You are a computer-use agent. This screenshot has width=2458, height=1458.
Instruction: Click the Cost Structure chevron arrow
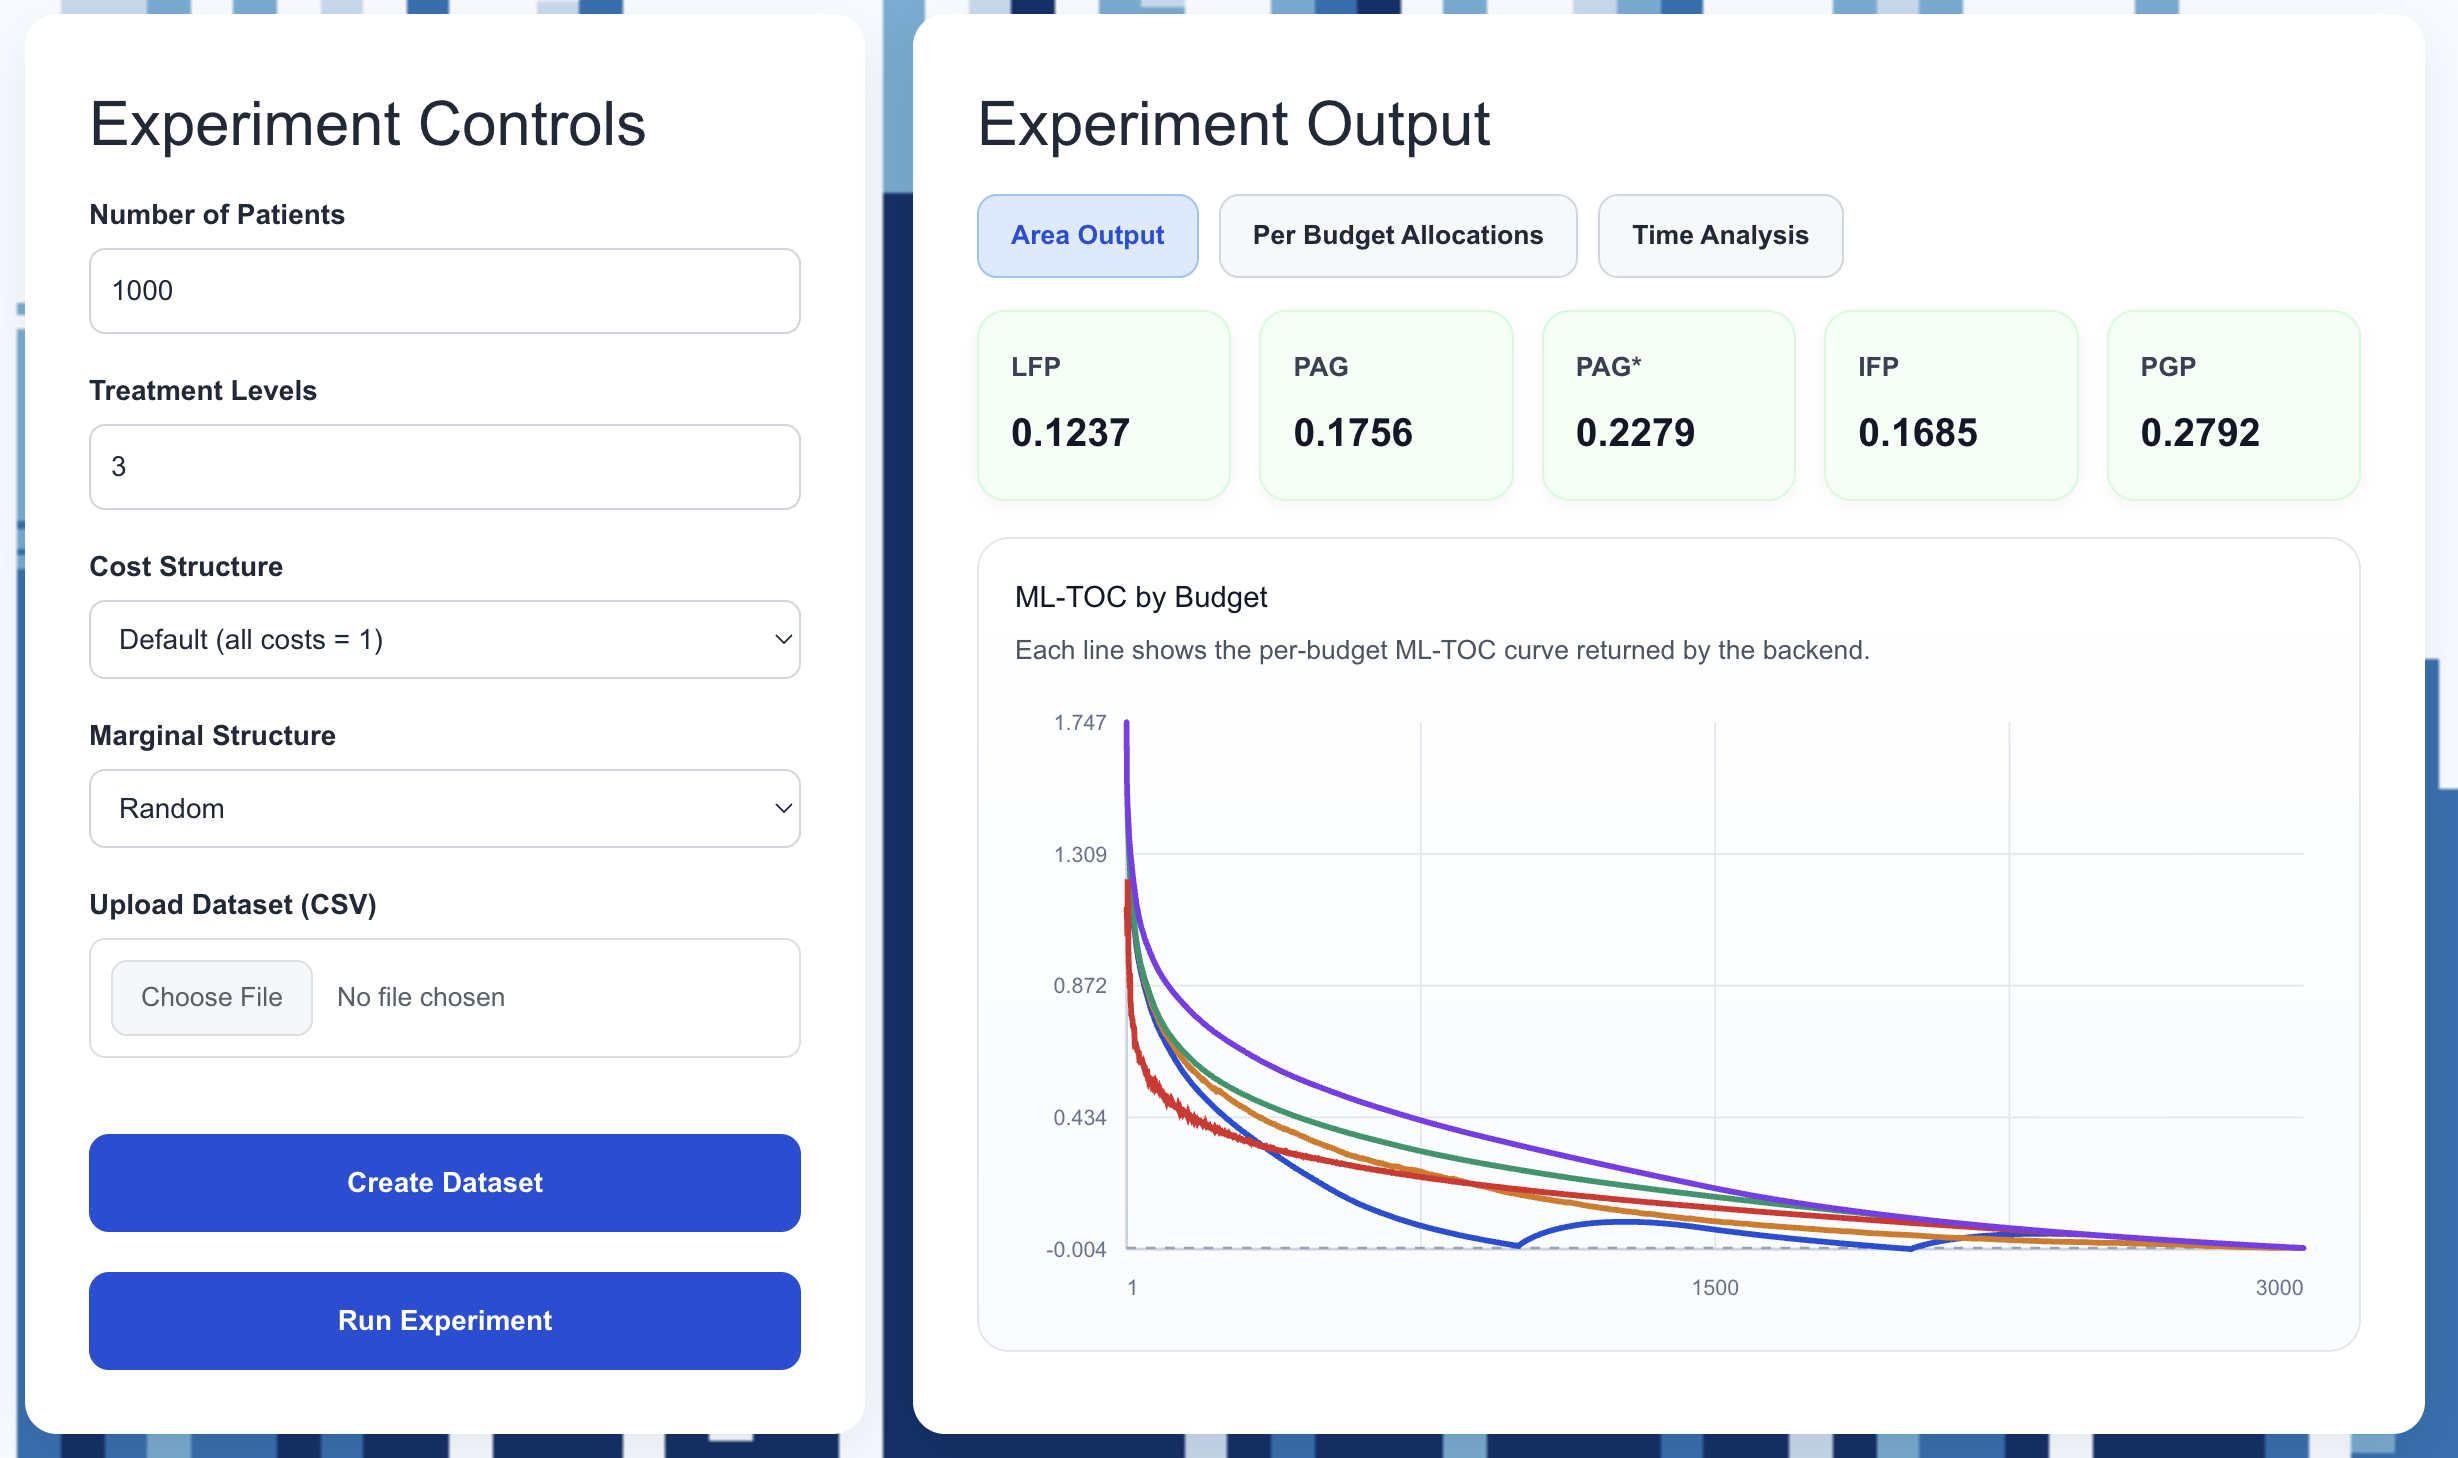click(783, 639)
